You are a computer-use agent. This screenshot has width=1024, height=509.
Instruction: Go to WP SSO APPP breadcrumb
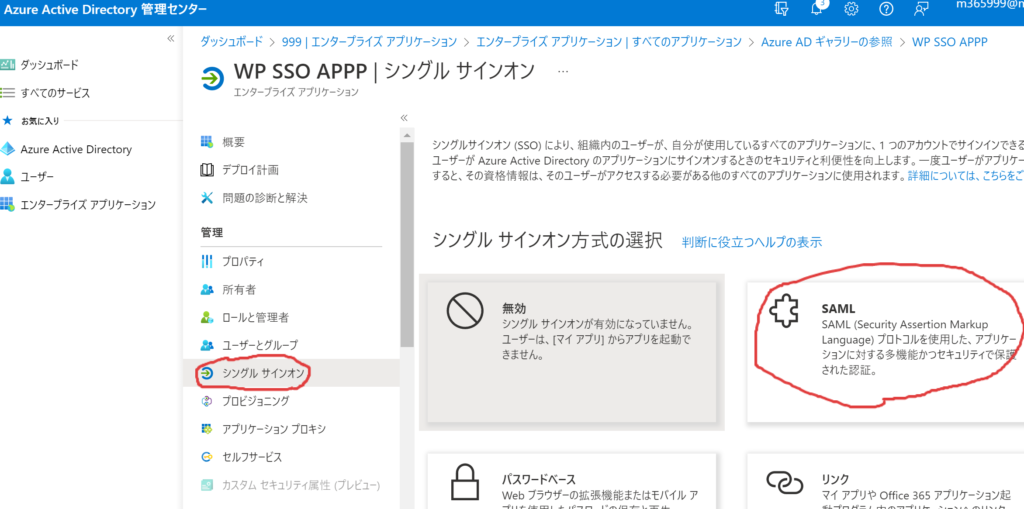coord(950,41)
